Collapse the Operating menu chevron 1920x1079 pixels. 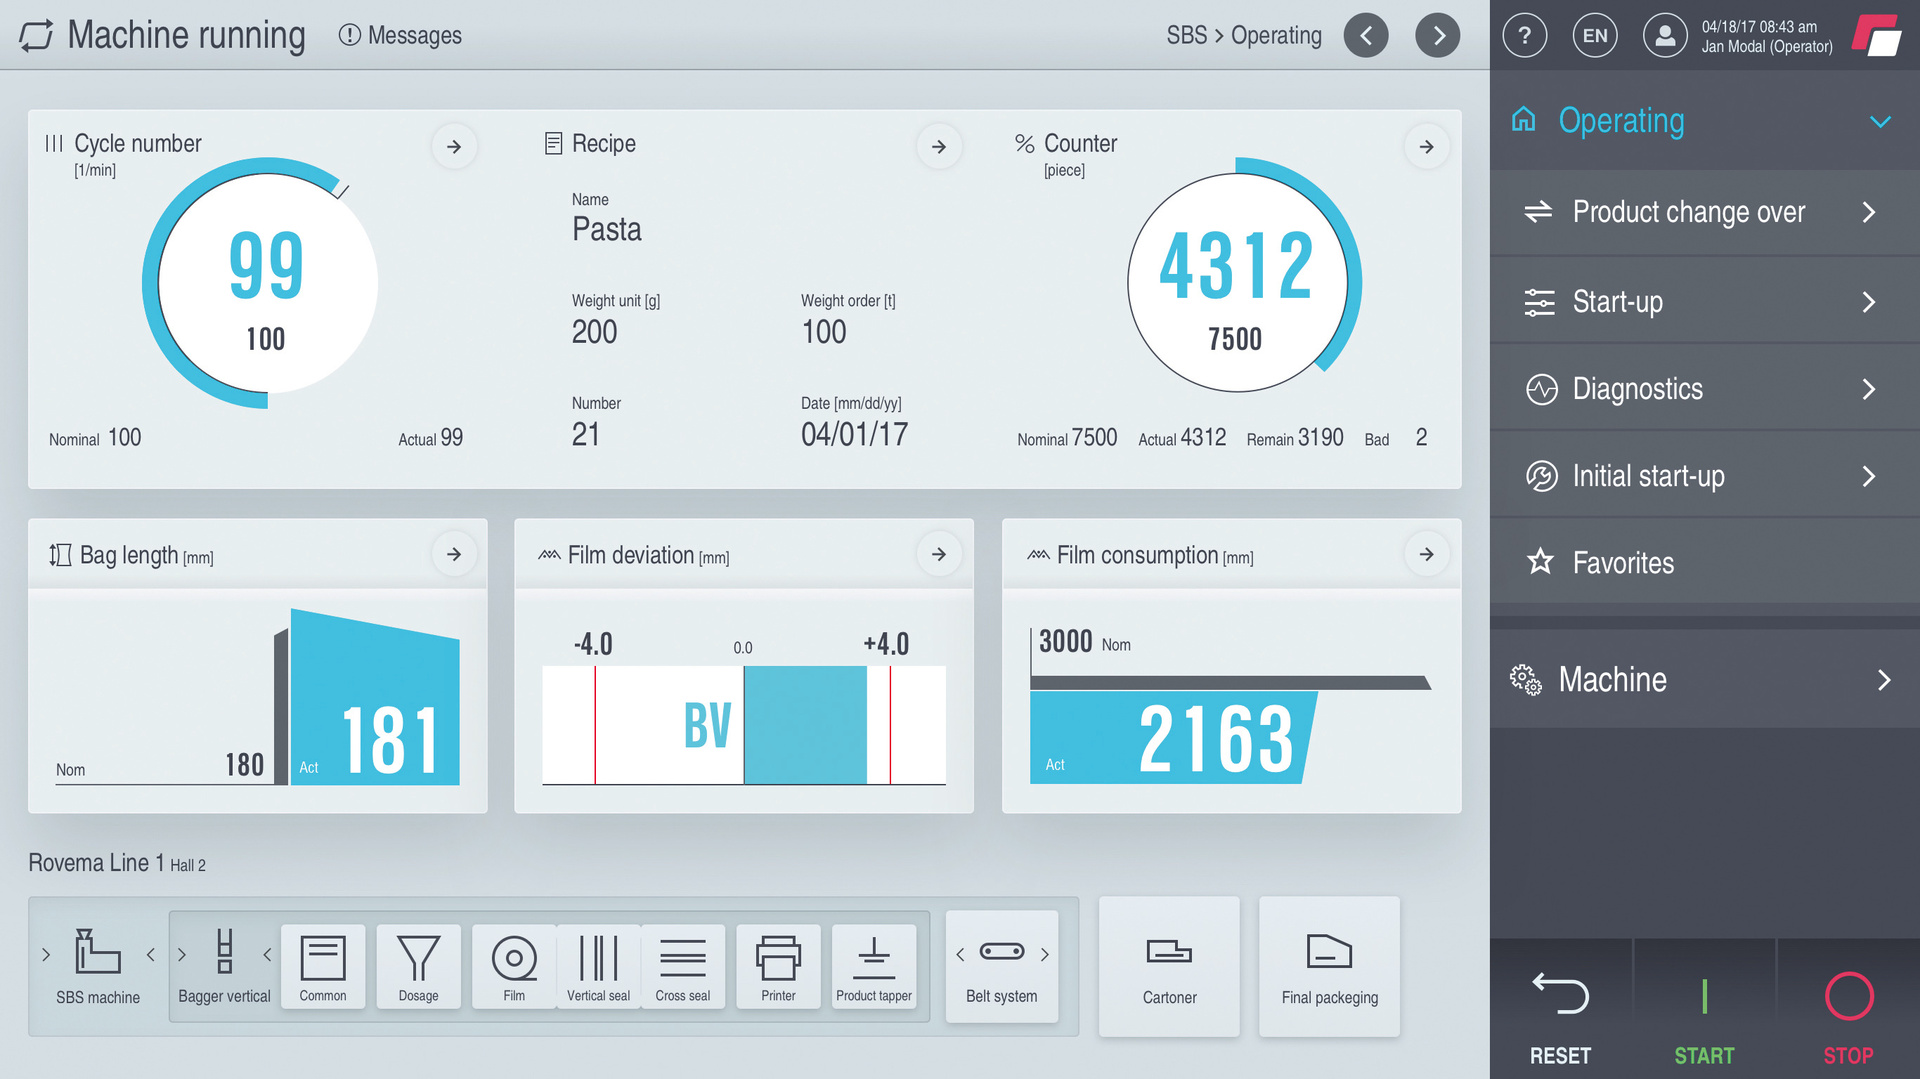pos(1880,121)
